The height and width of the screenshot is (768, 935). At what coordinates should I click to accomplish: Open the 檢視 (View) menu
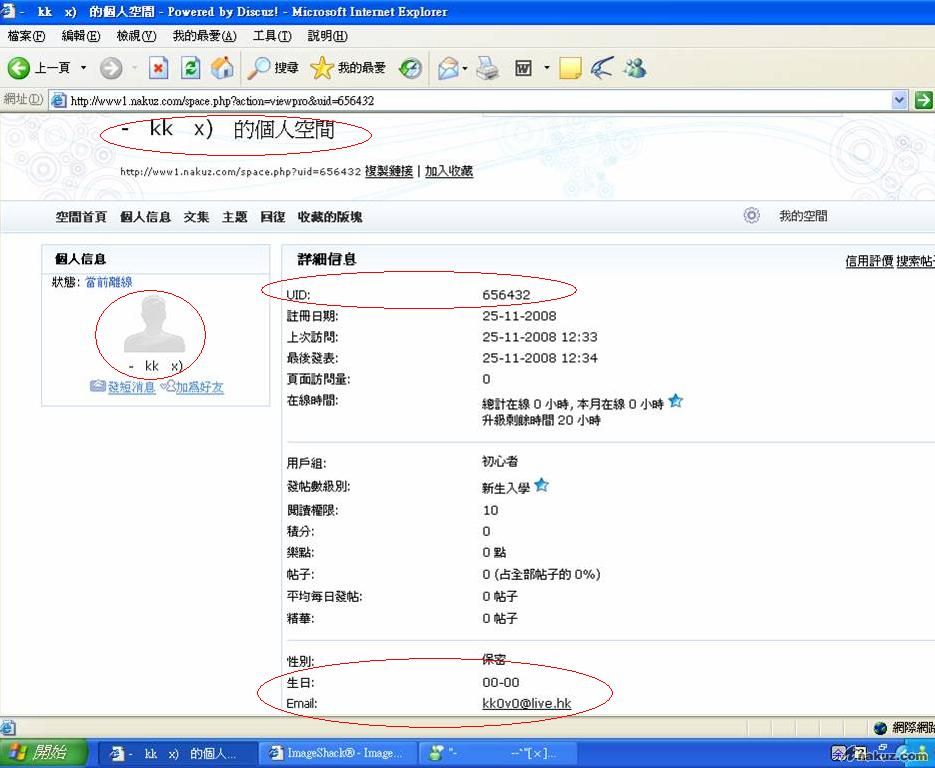coord(136,36)
